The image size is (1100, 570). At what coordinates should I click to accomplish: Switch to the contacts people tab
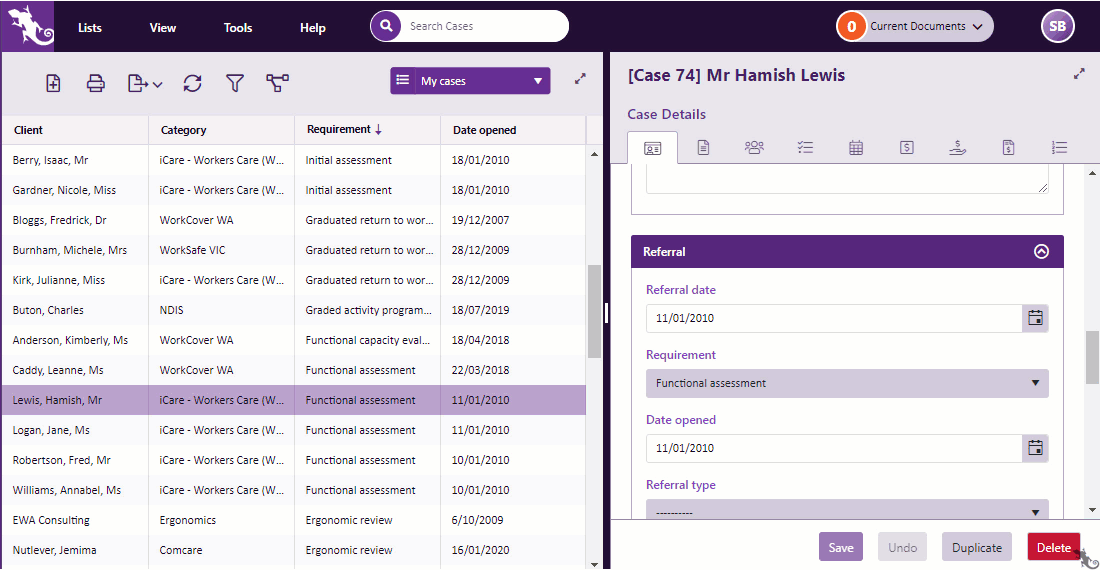754,147
